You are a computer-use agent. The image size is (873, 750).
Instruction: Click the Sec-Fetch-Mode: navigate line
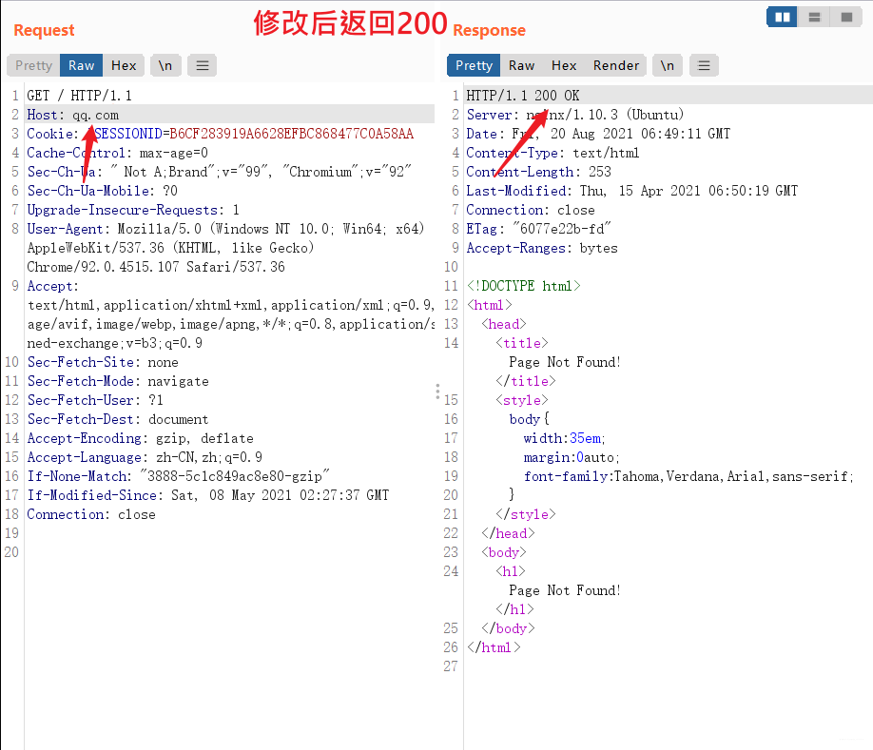pyautogui.click(x=118, y=381)
